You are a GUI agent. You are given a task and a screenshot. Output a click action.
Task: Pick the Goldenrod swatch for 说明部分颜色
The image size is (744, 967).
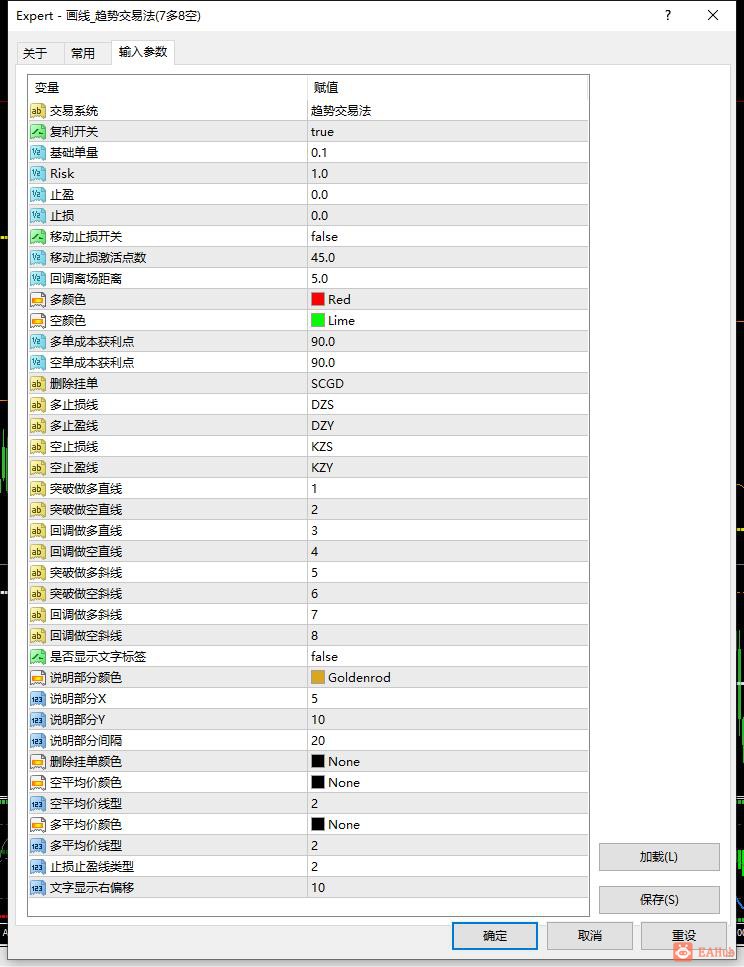point(318,678)
